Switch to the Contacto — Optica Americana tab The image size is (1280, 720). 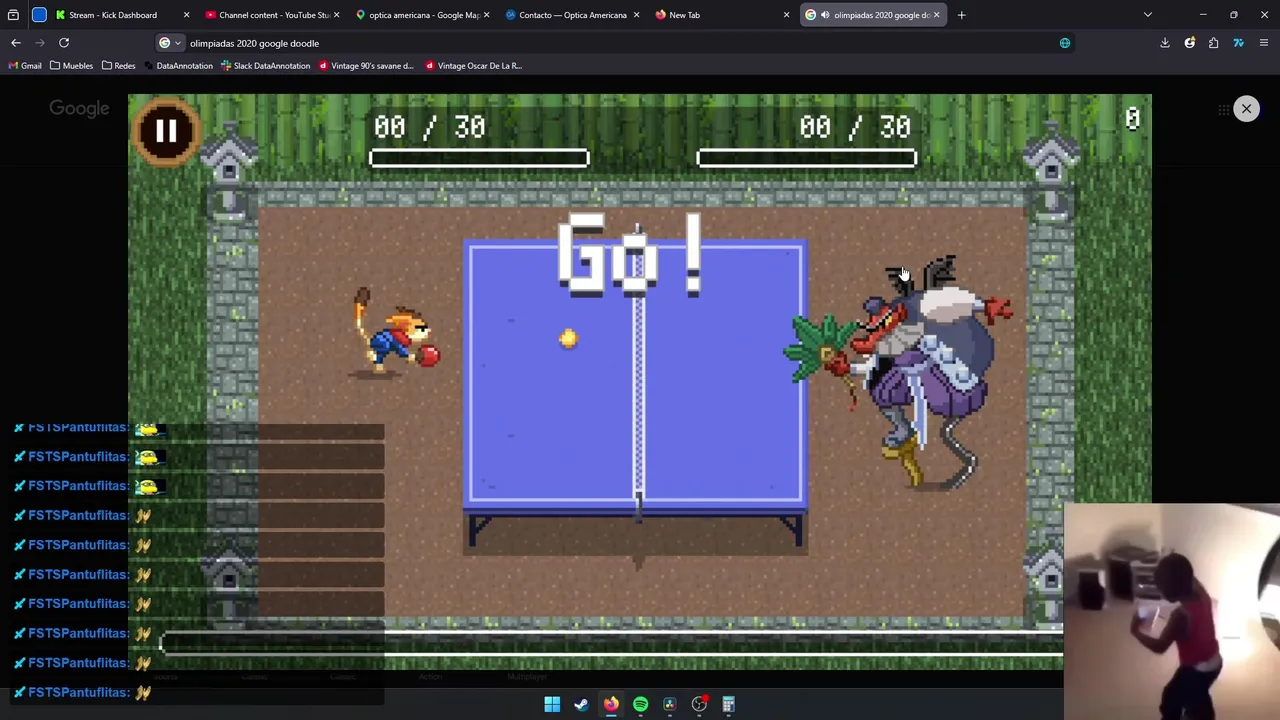pyautogui.click(x=572, y=15)
